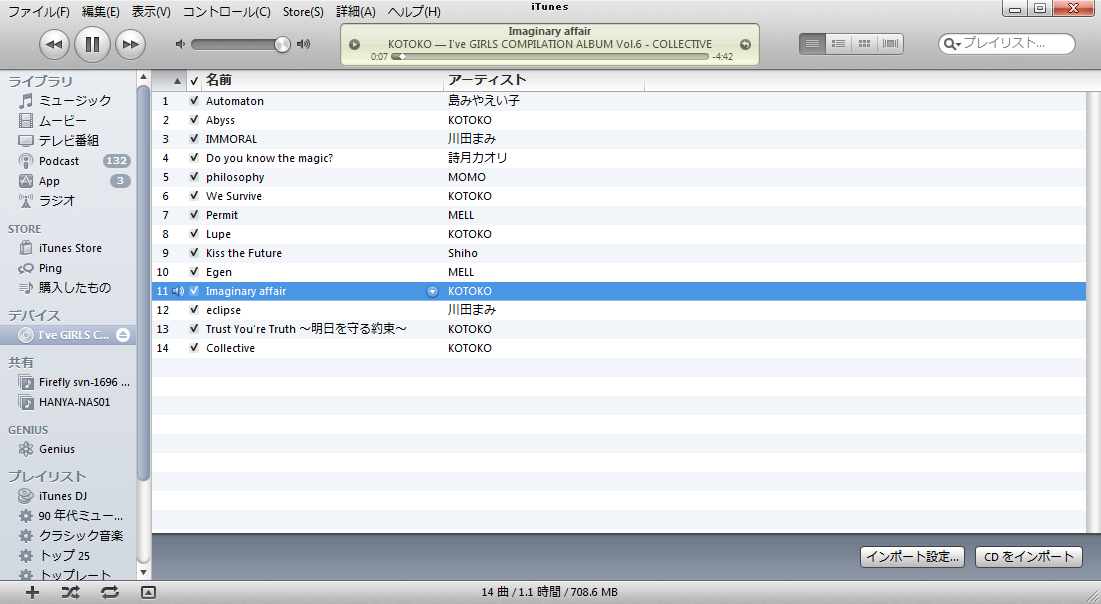Uncheck Do you know the magic? checkbox
This screenshot has width=1101, height=604.
coord(194,157)
